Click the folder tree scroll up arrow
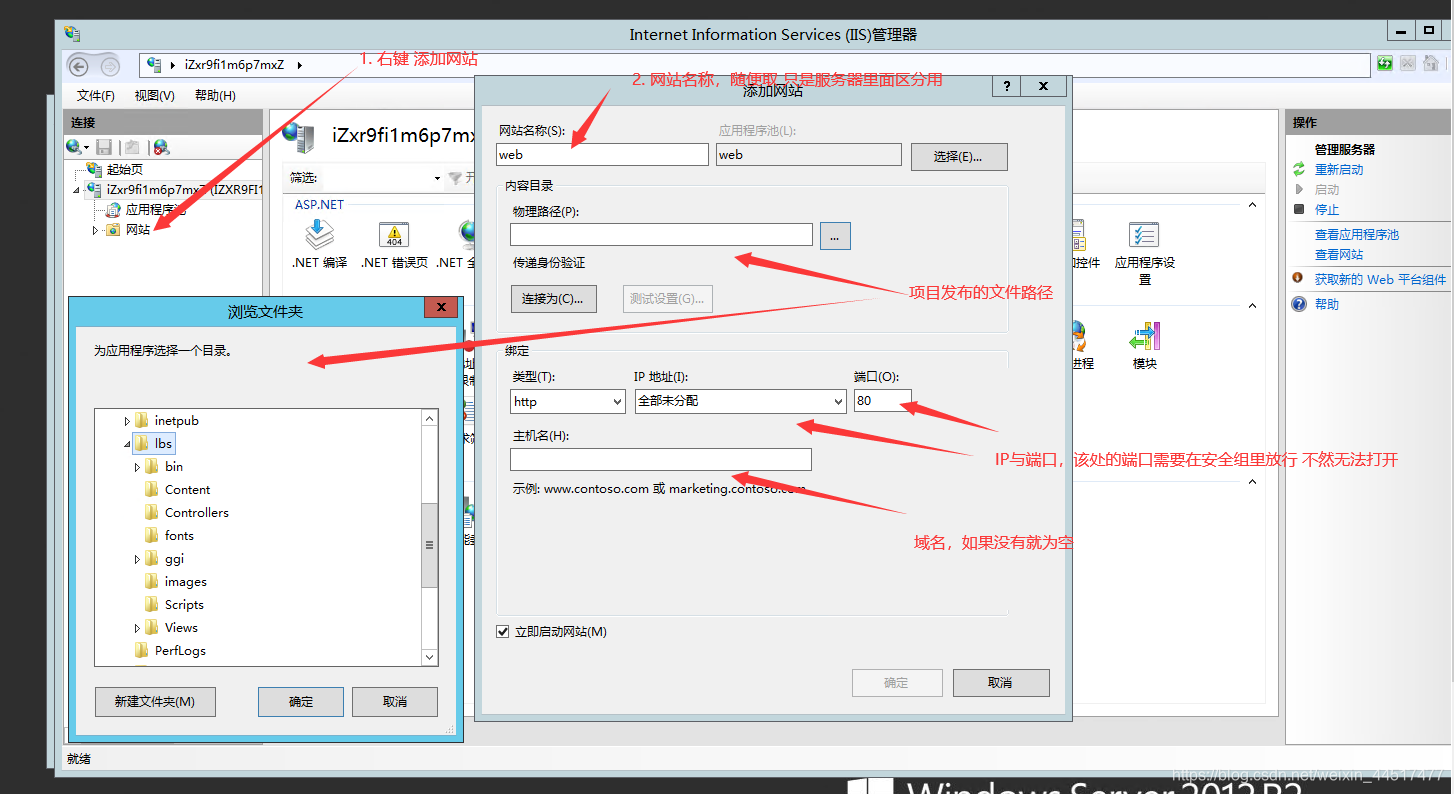Image resolution: width=1454 pixels, height=794 pixels. click(x=430, y=418)
